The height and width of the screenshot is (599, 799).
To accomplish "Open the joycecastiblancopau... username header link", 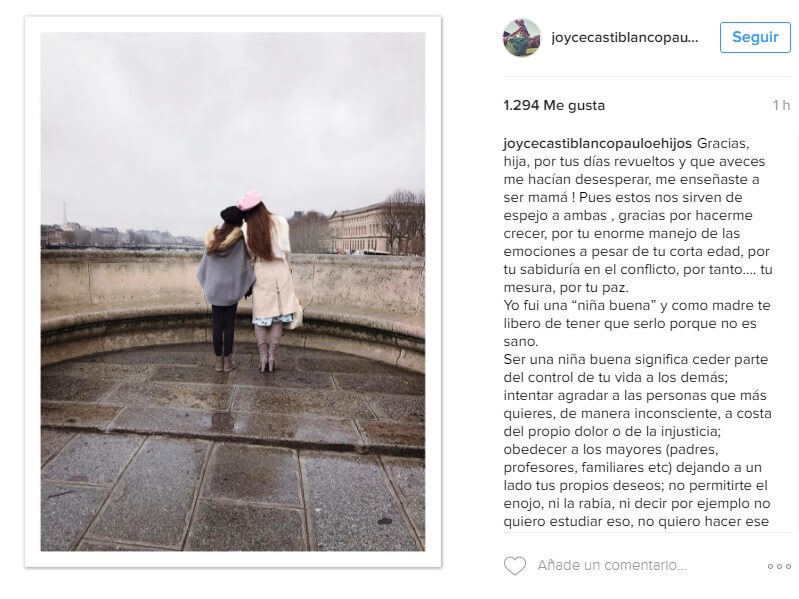I will [x=624, y=37].
